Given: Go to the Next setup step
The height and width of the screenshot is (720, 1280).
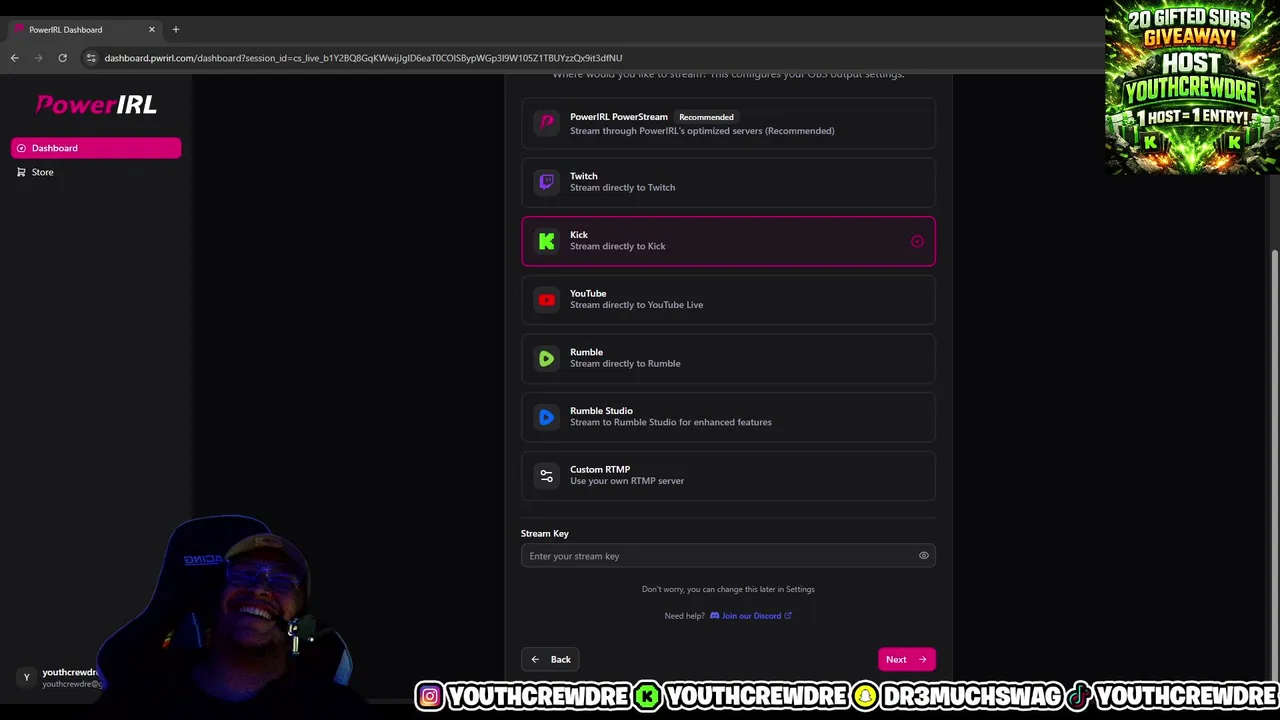Looking at the screenshot, I should [x=907, y=659].
